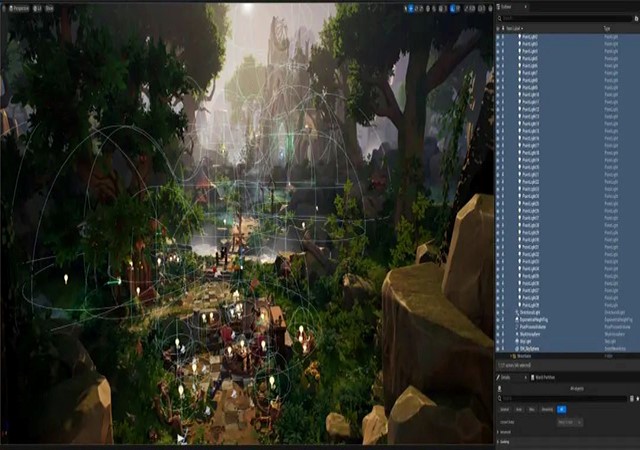This screenshot has width=640, height=450.
Task: Toggle ExponentialHeightFog visibility eye
Action: 498,320
